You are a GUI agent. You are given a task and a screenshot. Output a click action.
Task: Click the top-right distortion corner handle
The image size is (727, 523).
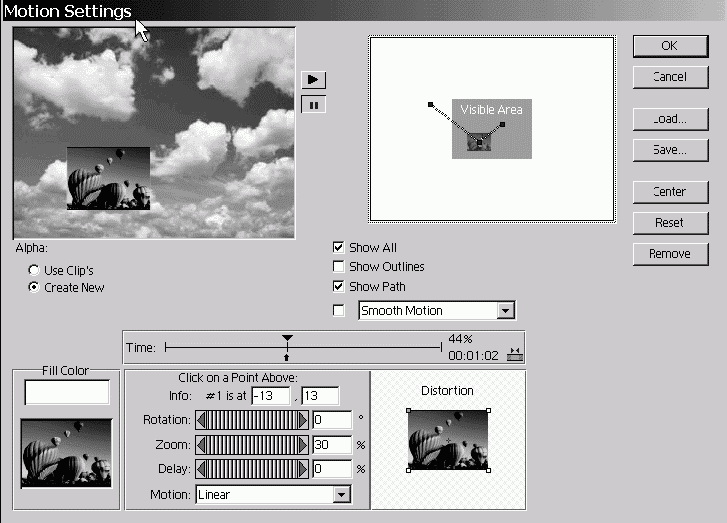click(488, 411)
